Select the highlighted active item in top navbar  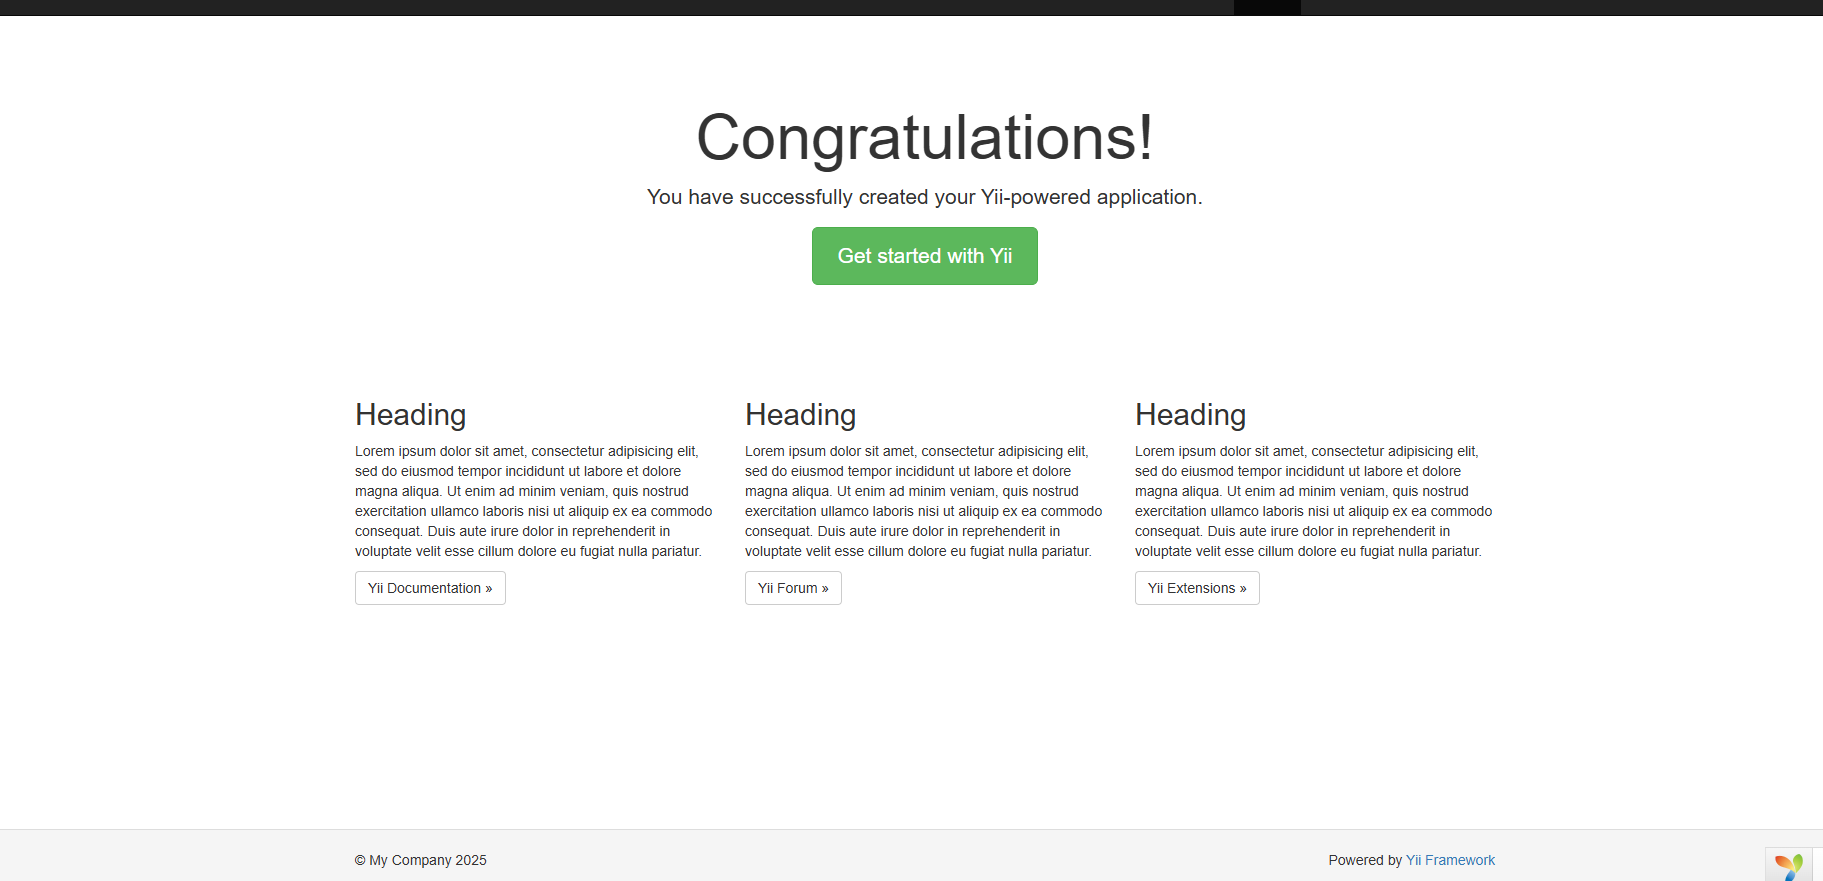click(1267, 7)
